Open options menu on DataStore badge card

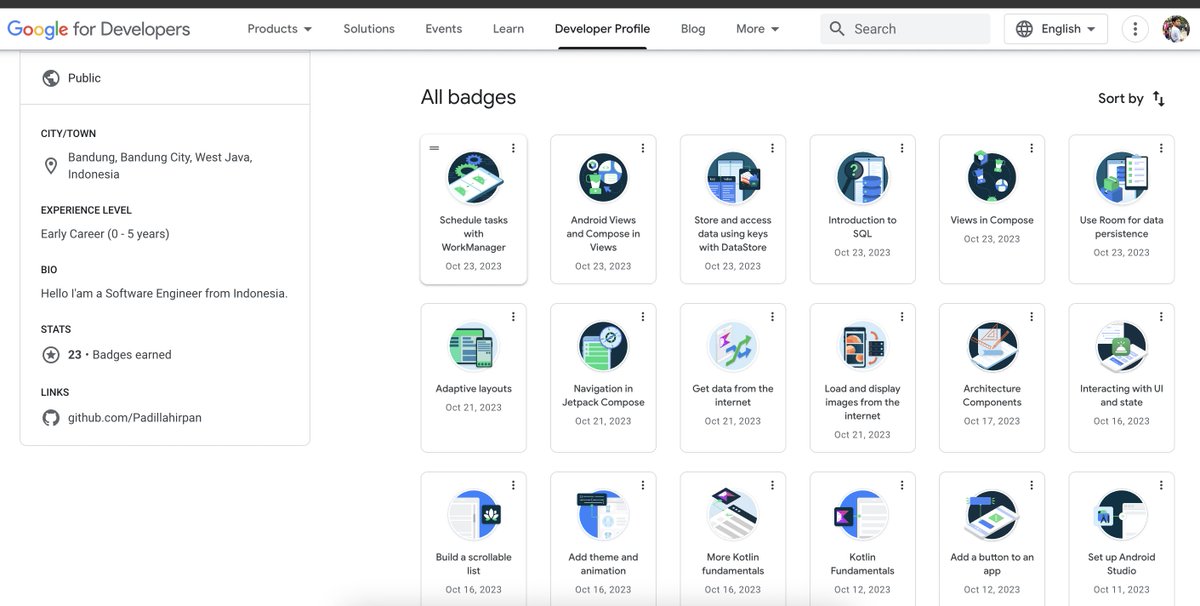[772, 148]
